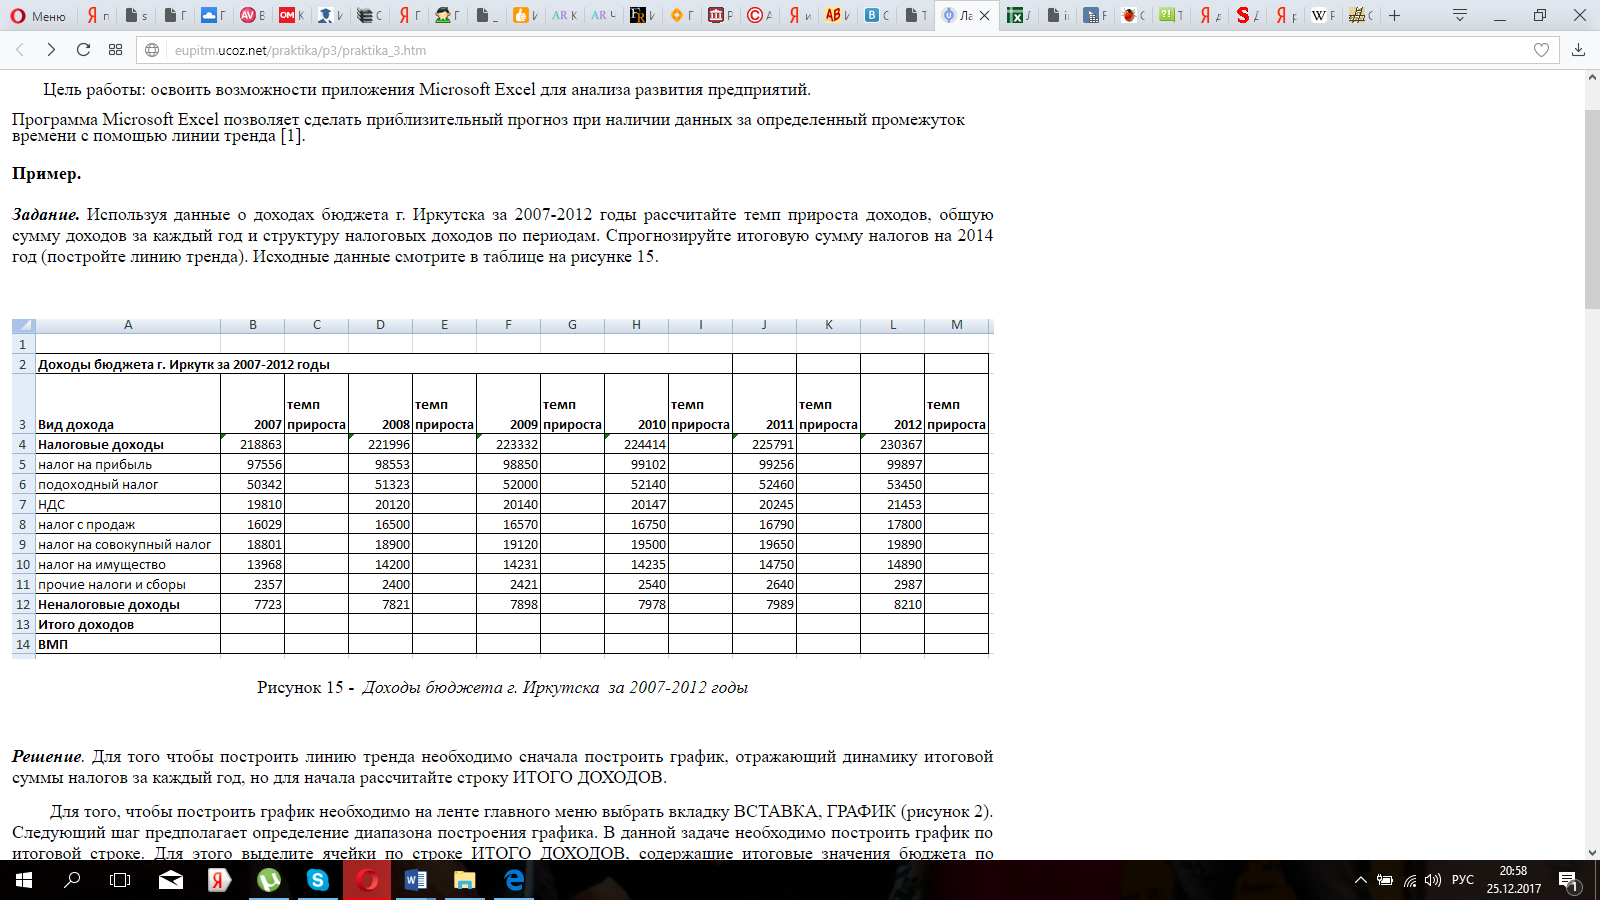This screenshot has width=1600, height=900.
Task: Open the Mail app on taskbar
Action: 171,880
